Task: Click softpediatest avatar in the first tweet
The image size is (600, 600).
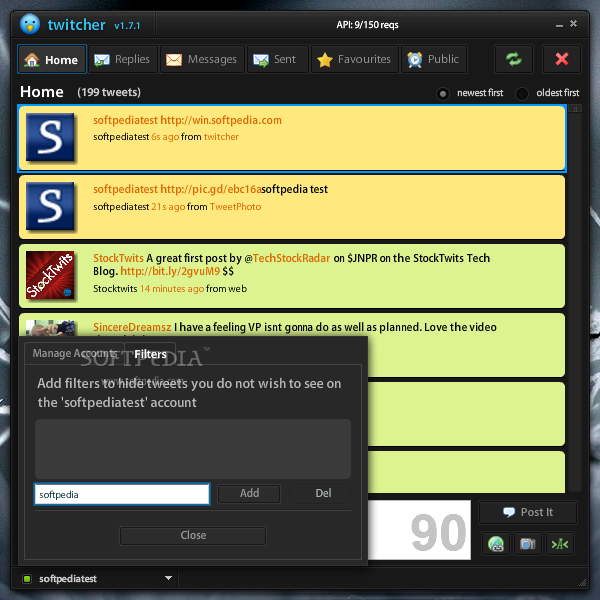Action: (x=50, y=137)
